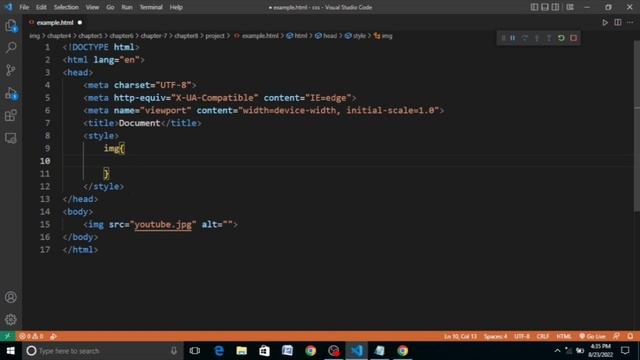Open the Extensions view

tap(11, 116)
